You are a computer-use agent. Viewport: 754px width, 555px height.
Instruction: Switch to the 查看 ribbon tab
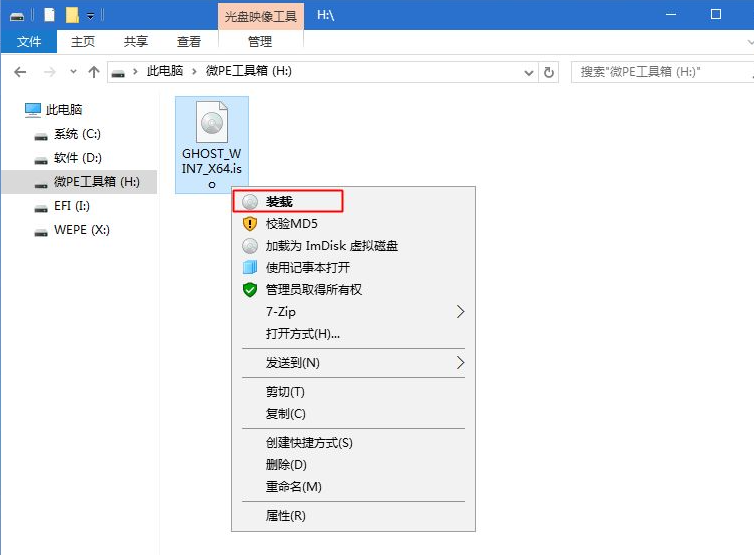click(188, 42)
